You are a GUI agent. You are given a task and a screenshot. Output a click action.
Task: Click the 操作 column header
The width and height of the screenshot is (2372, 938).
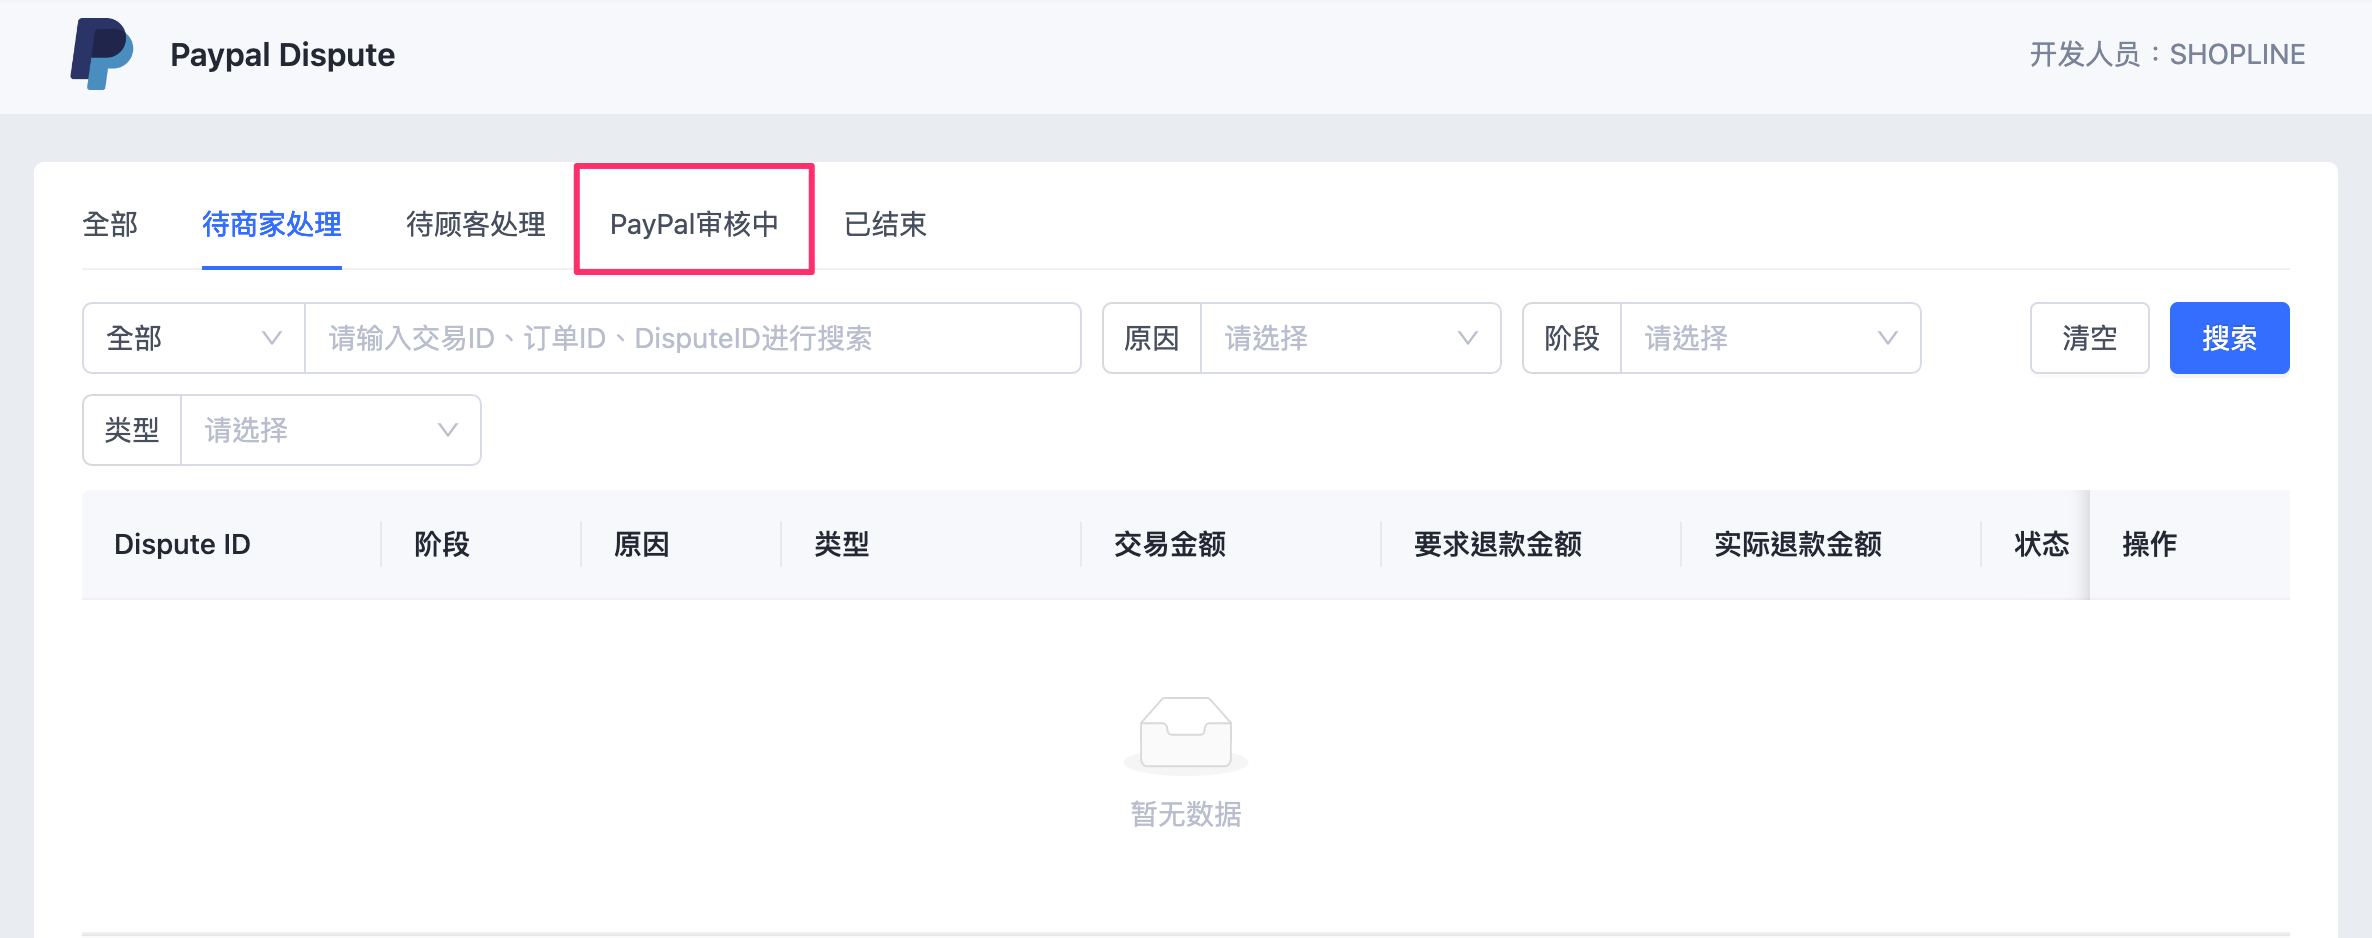click(x=2150, y=544)
